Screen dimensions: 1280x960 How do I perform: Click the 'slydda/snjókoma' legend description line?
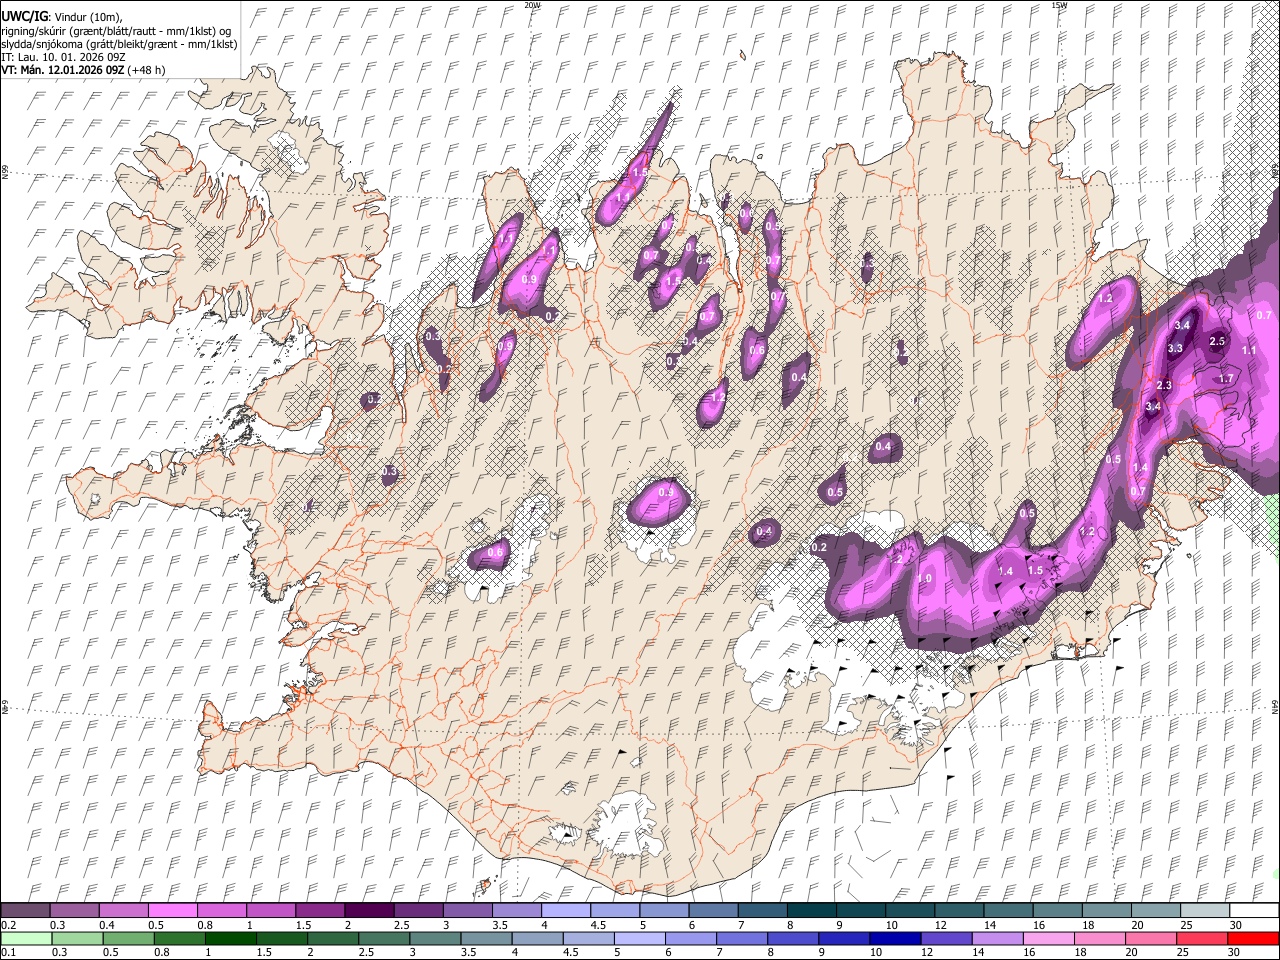click(119, 44)
